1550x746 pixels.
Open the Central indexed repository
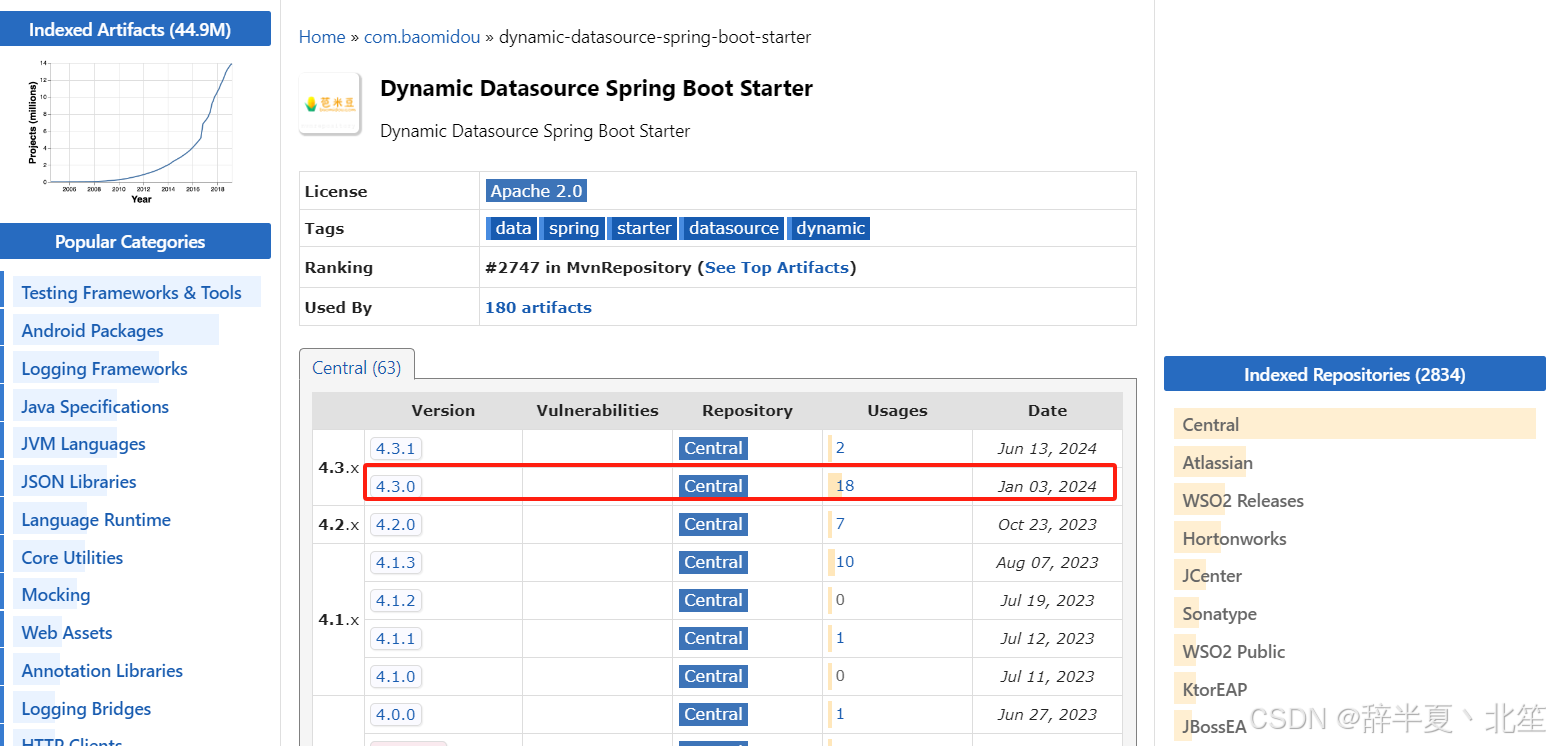point(1211,425)
